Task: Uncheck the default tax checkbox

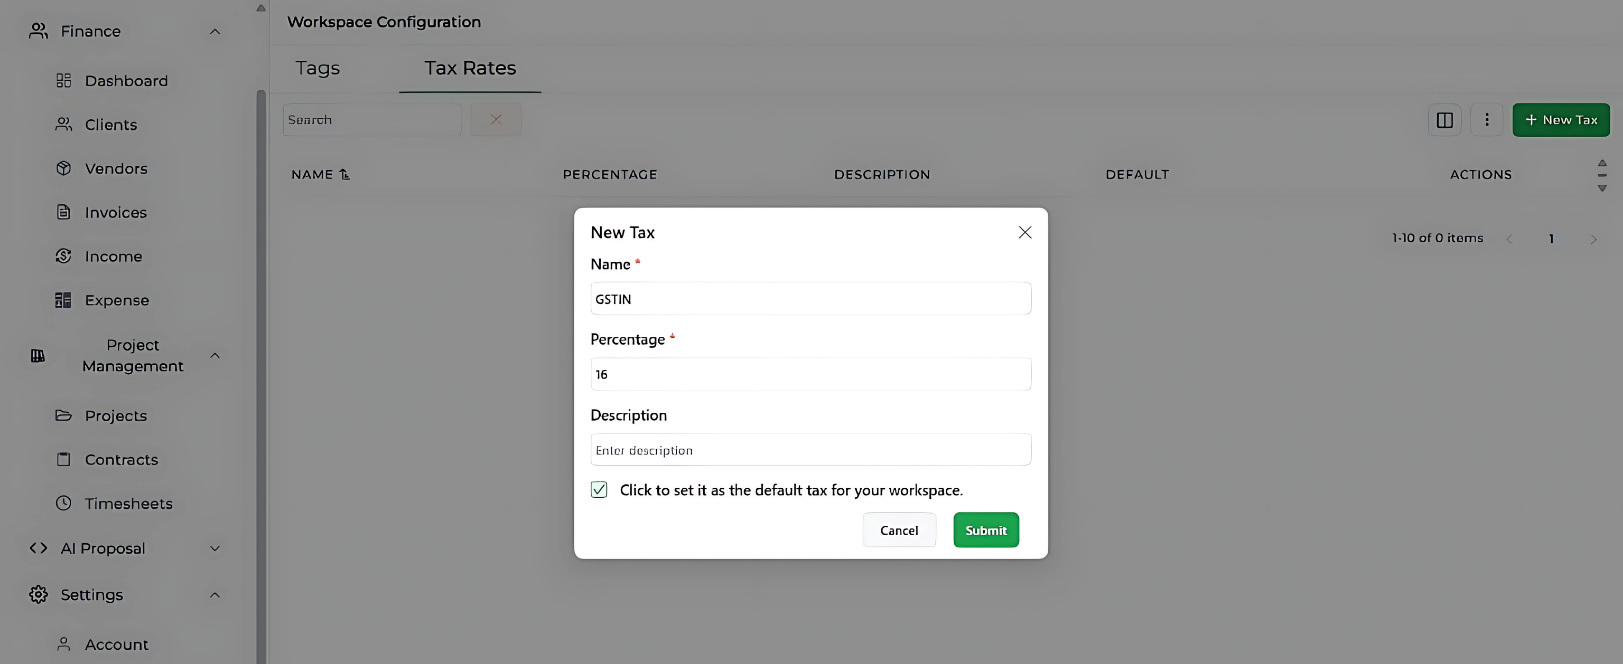Action: point(599,490)
